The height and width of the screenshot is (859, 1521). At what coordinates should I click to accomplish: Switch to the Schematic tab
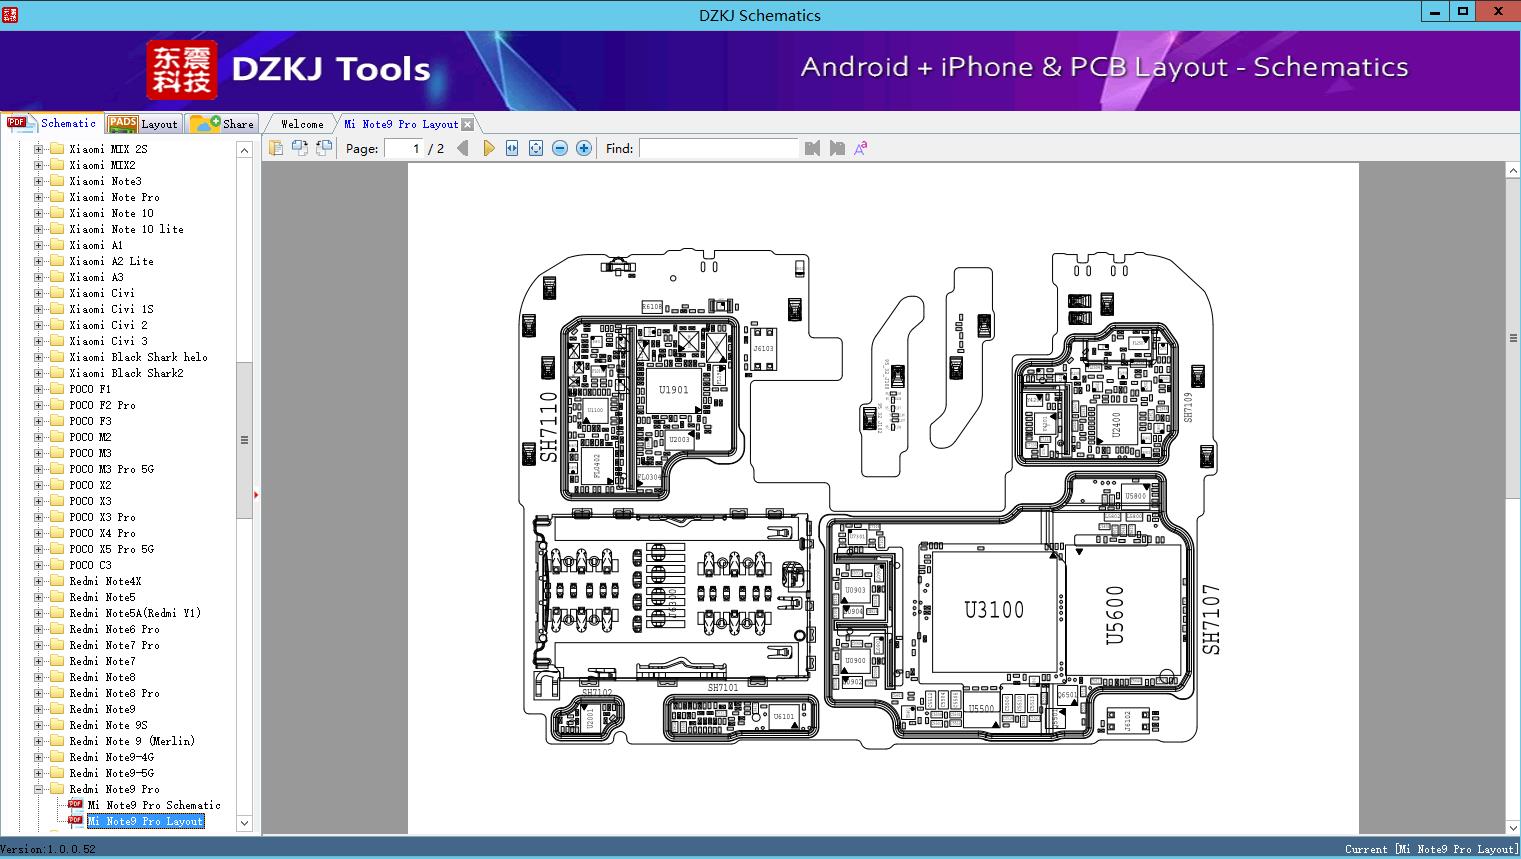click(52, 123)
